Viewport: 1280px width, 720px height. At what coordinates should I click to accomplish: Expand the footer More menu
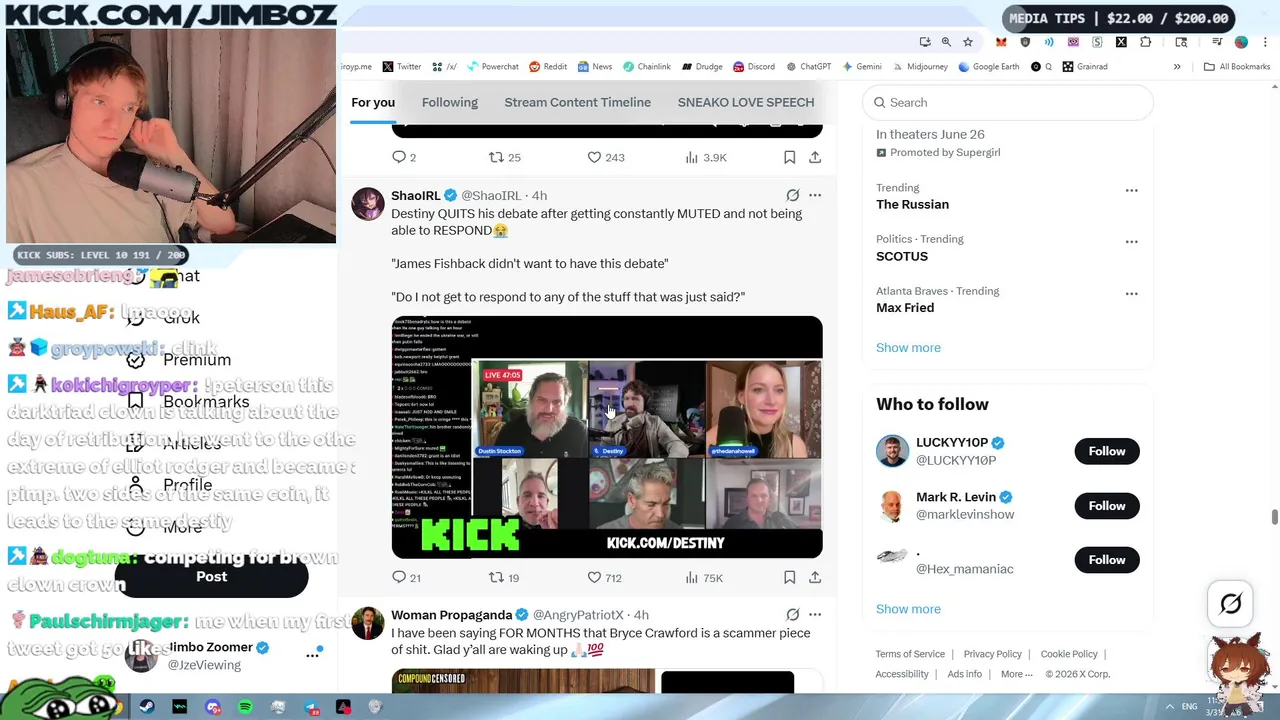(x=1016, y=674)
